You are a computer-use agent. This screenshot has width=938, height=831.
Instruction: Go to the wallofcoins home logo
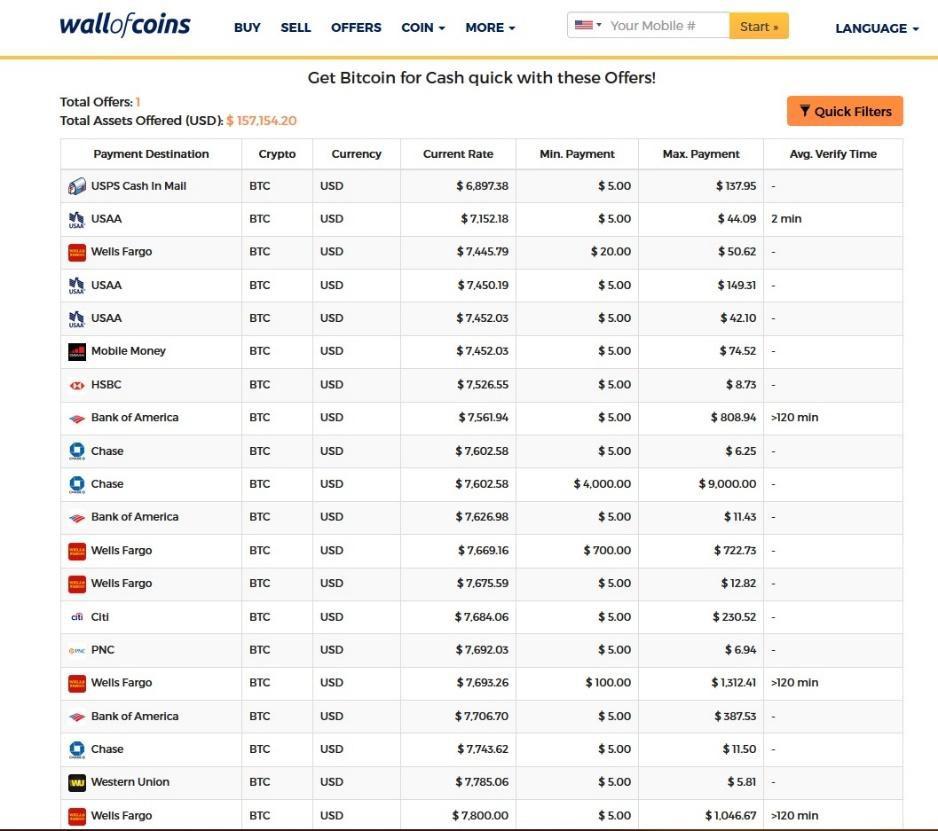click(x=125, y=25)
